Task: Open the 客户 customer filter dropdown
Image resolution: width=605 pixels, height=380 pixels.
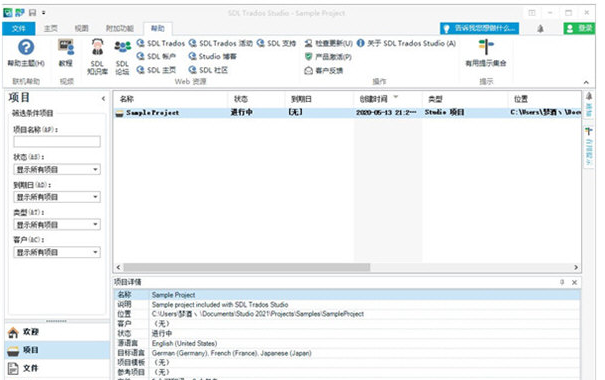Action: (57, 252)
